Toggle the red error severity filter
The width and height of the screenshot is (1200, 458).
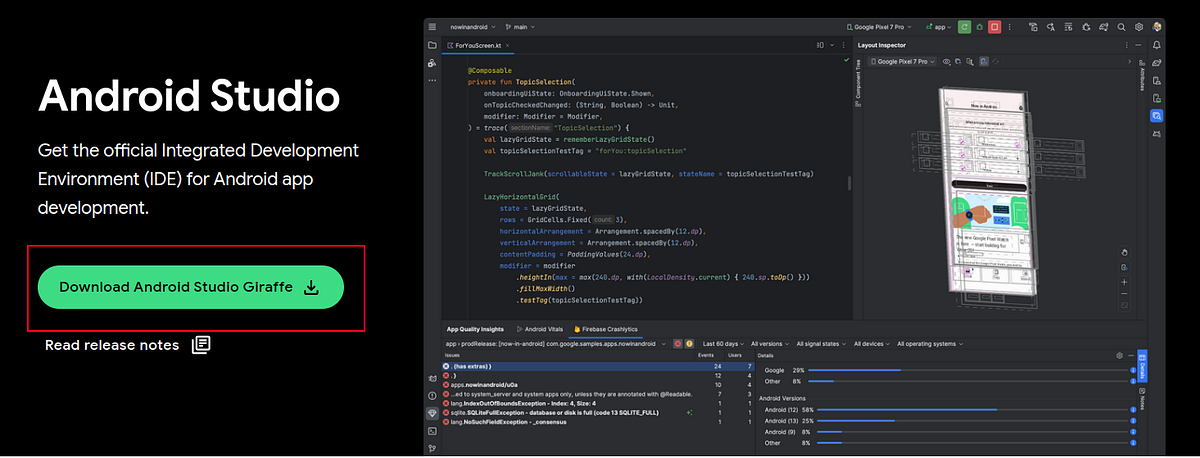(x=677, y=344)
